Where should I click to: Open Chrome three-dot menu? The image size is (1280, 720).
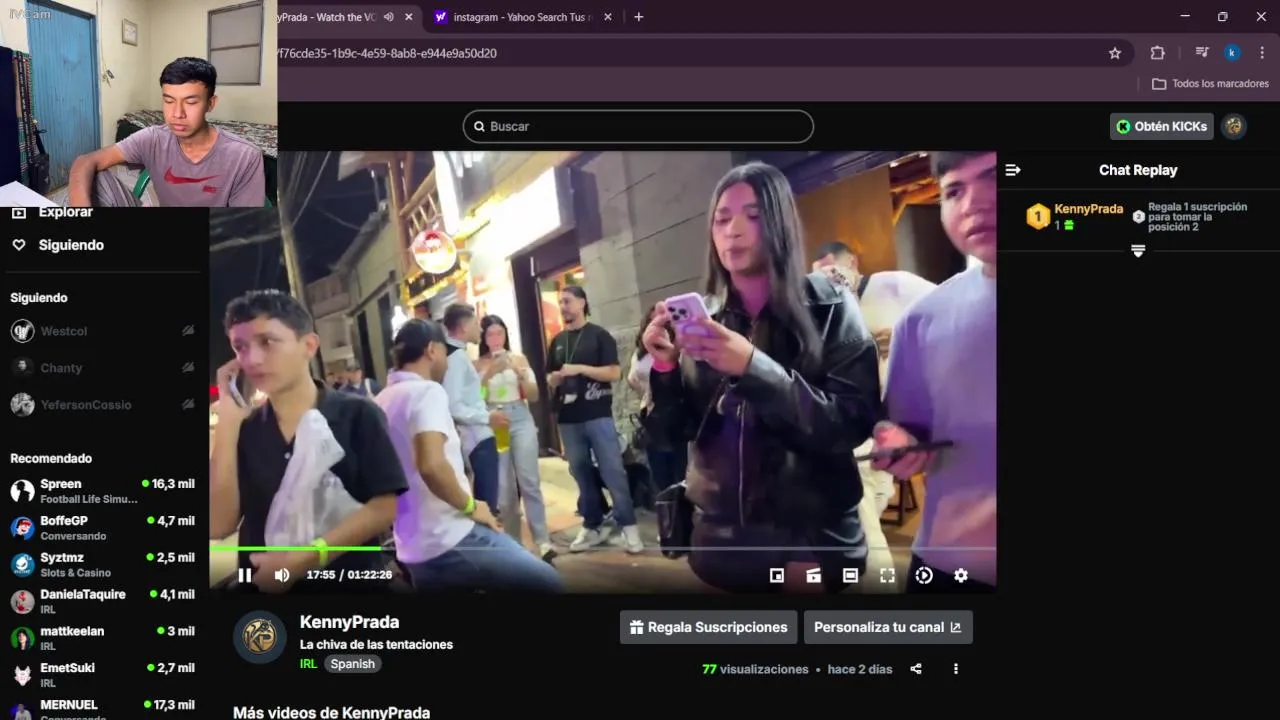click(x=1262, y=53)
